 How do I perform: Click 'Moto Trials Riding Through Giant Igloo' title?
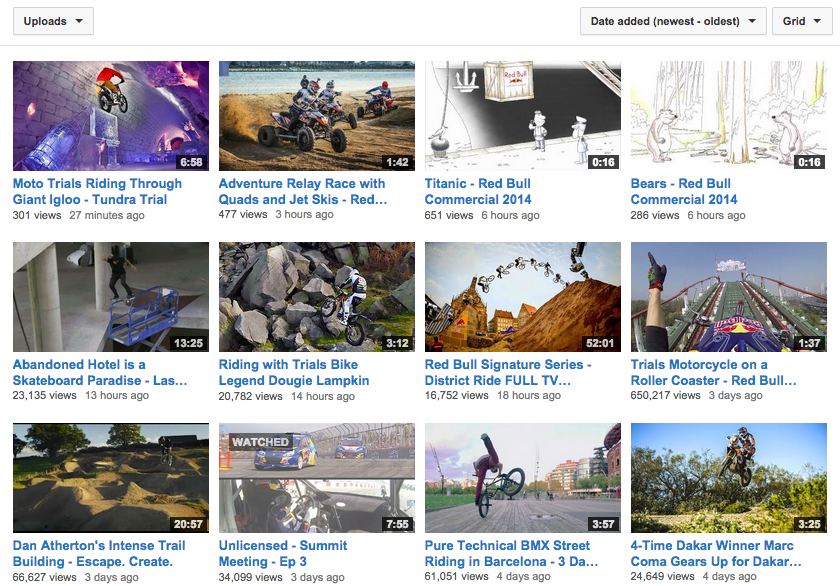click(98, 191)
